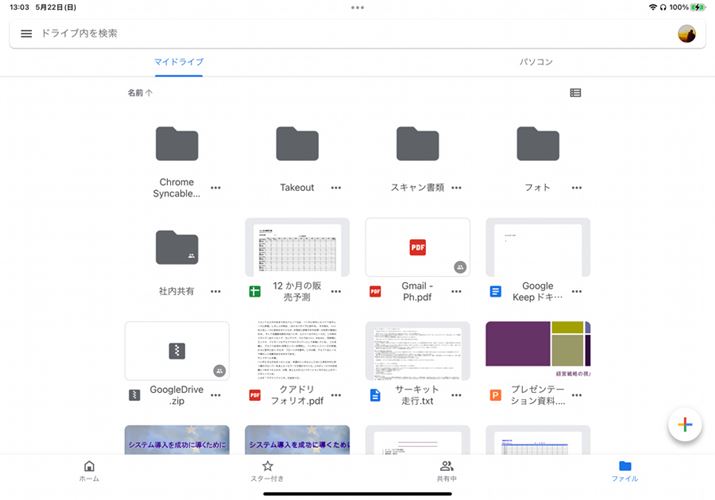Viewport: 715px width, 500px height.
Task: Open more options for クアドリフォリオ.pdf
Action: click(336, 395)
